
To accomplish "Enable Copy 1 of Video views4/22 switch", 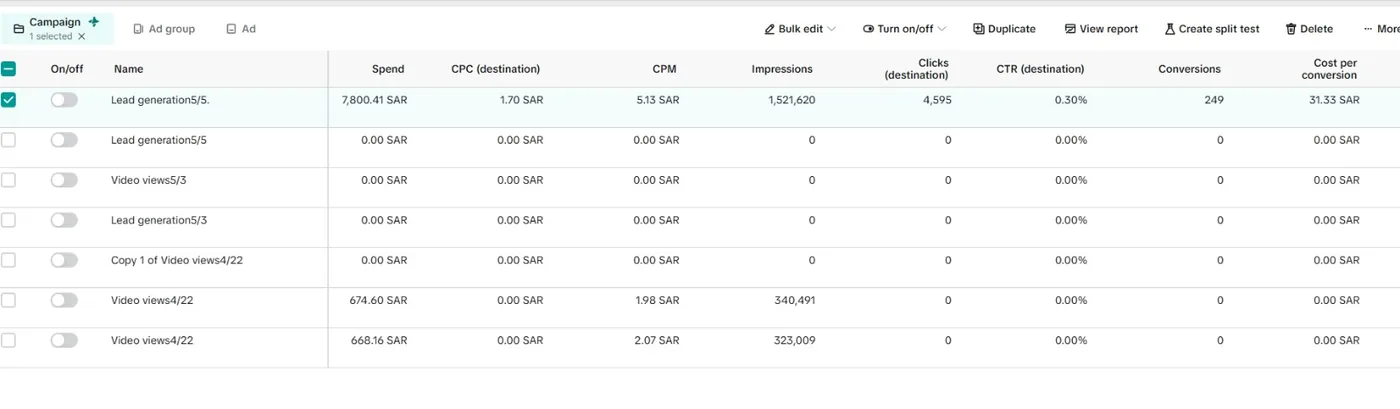I will pyautogui.click(x=64, y=260).
